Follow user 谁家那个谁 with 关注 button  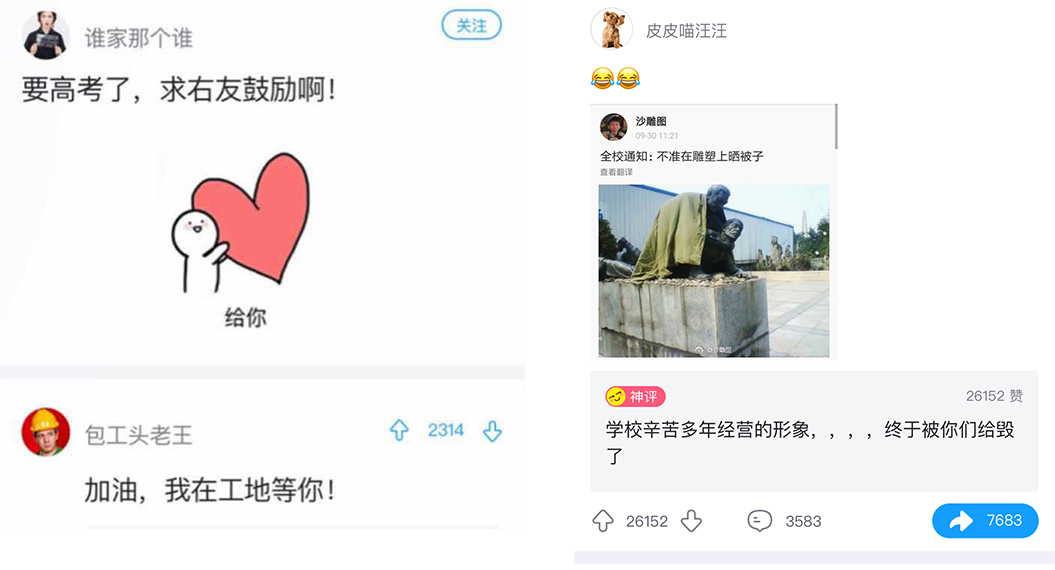tap(471, 26)
